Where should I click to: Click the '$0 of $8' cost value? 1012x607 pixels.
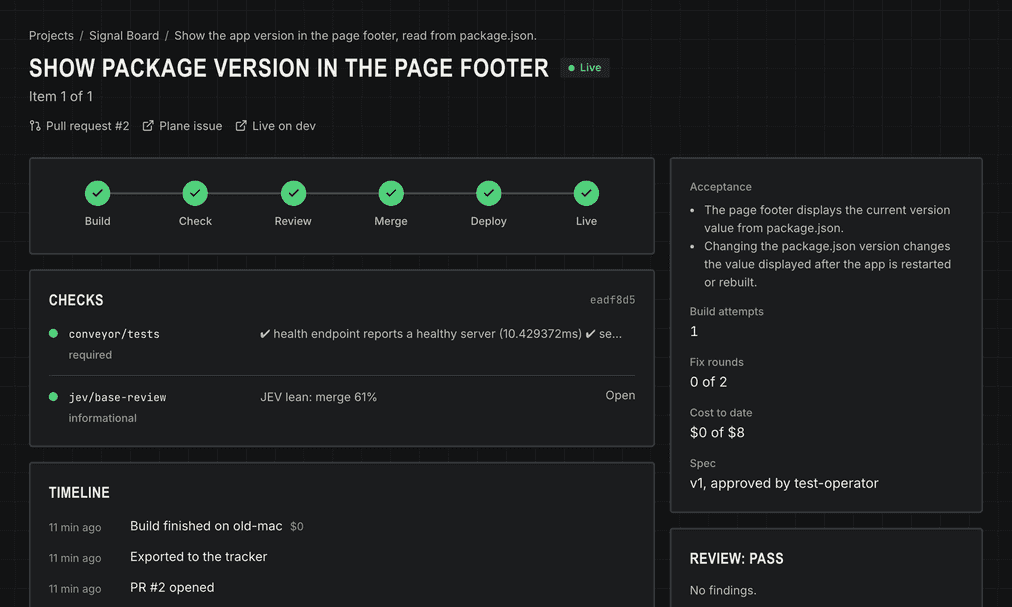tap(717, 433)
